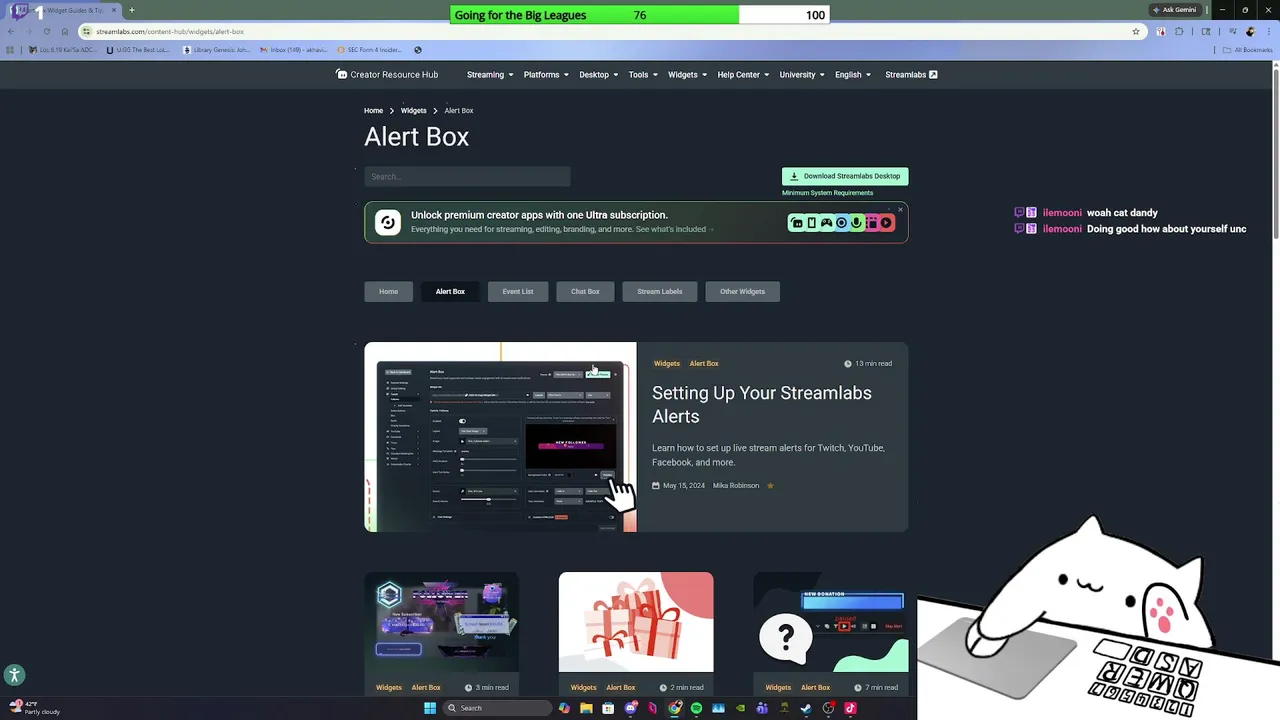Open the accessibility widget icon

[14, 675]
